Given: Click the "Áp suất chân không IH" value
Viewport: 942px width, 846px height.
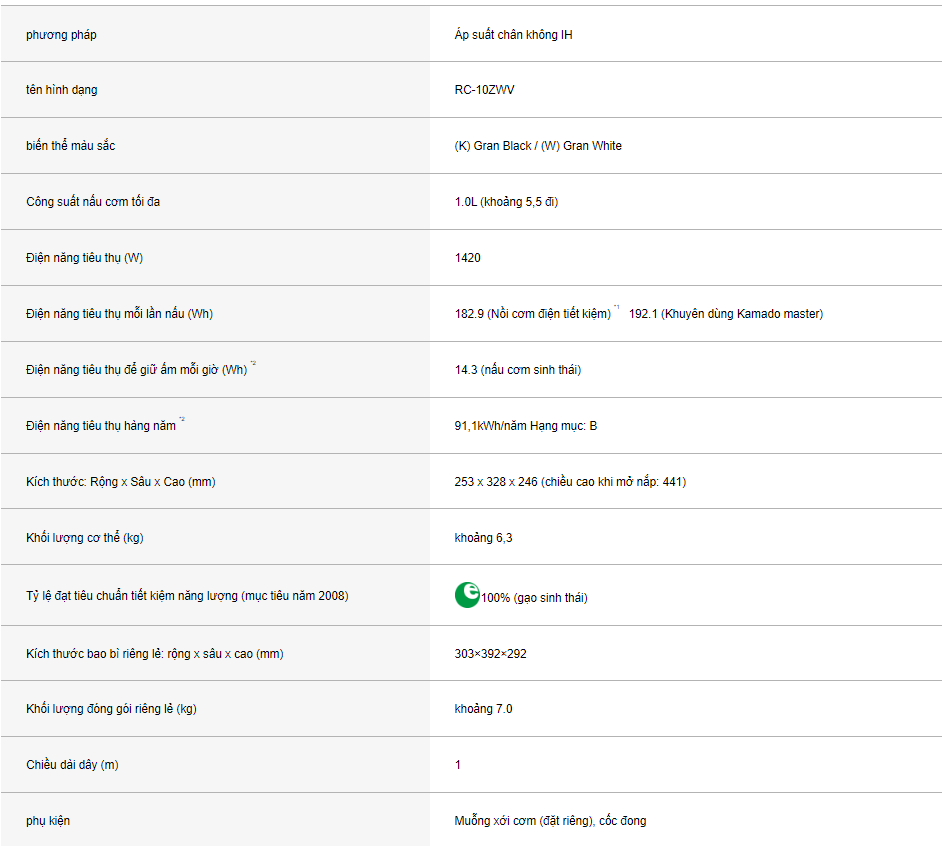Looking at the screenshot, I should pyautogui.click(x=513, y=35).
